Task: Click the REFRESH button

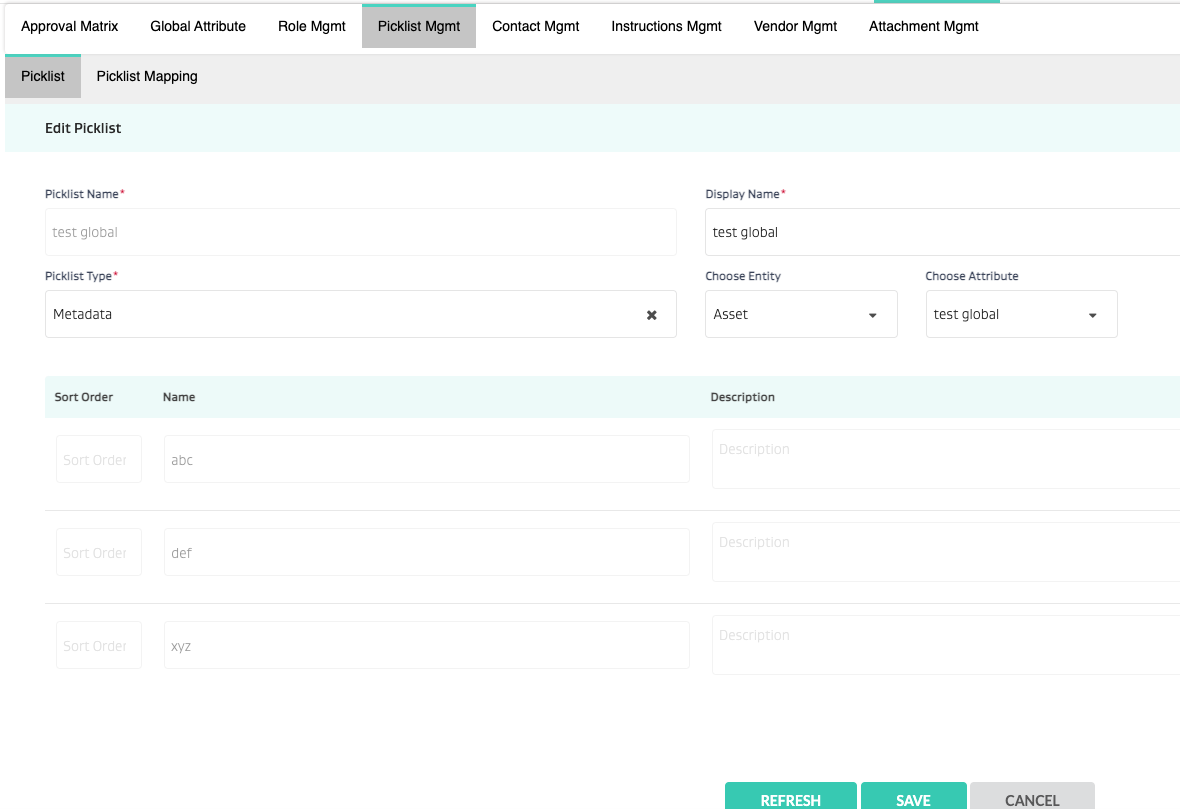Action: (790, 798)
